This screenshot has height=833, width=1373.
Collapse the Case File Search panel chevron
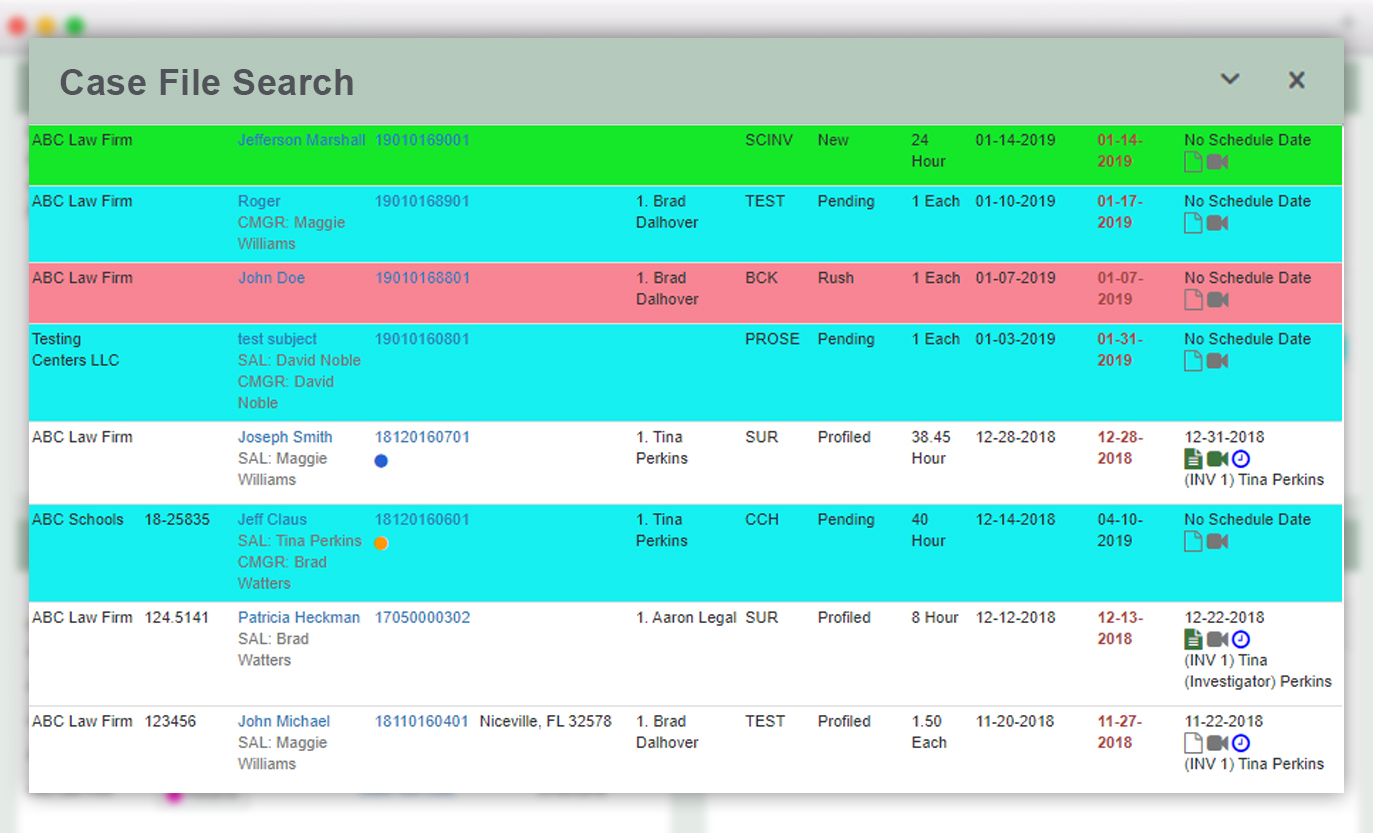point(1230,79)
